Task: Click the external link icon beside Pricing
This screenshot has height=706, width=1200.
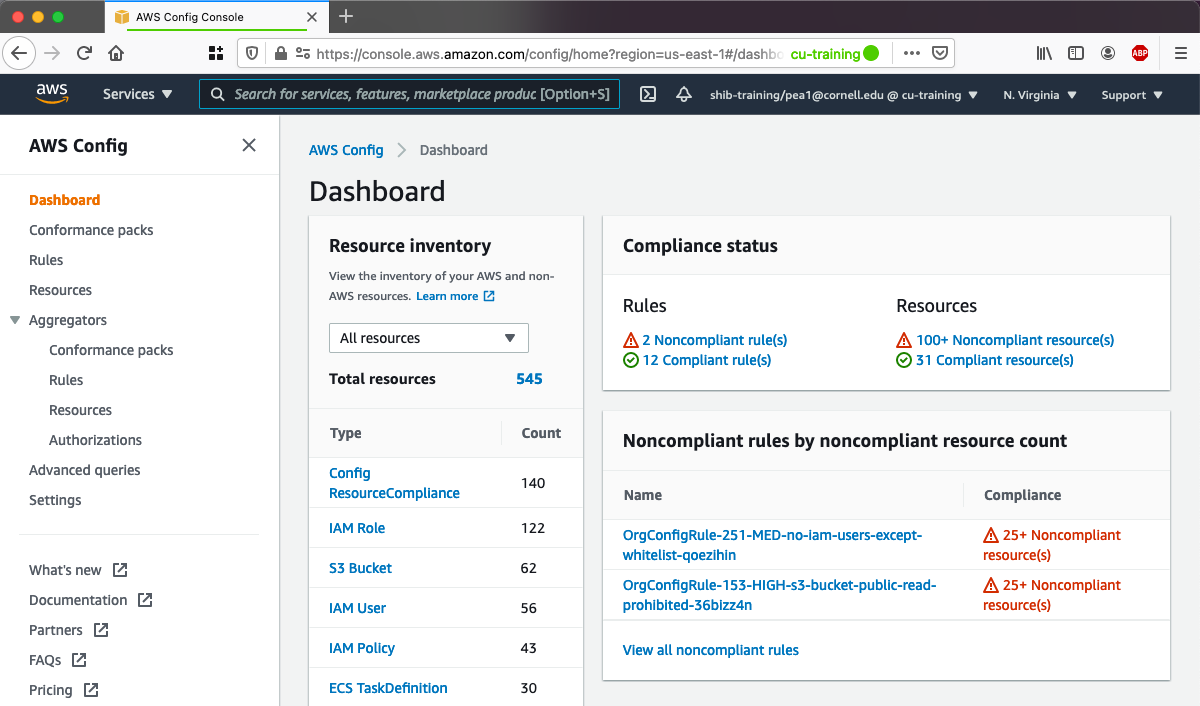Action: pyautogui.click(x=91, y=690)
